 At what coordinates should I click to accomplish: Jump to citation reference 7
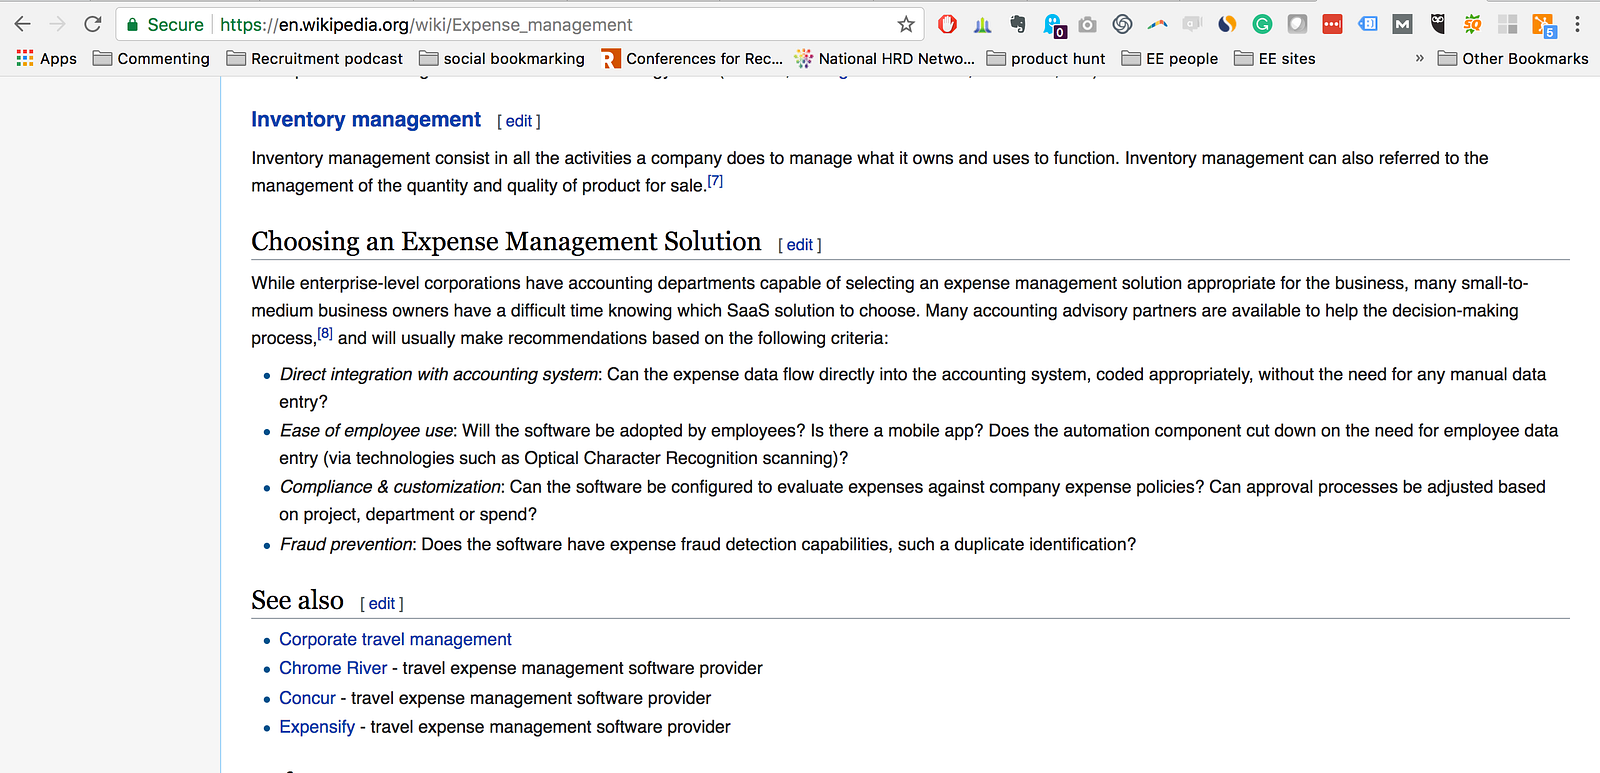tap(715, 181)
